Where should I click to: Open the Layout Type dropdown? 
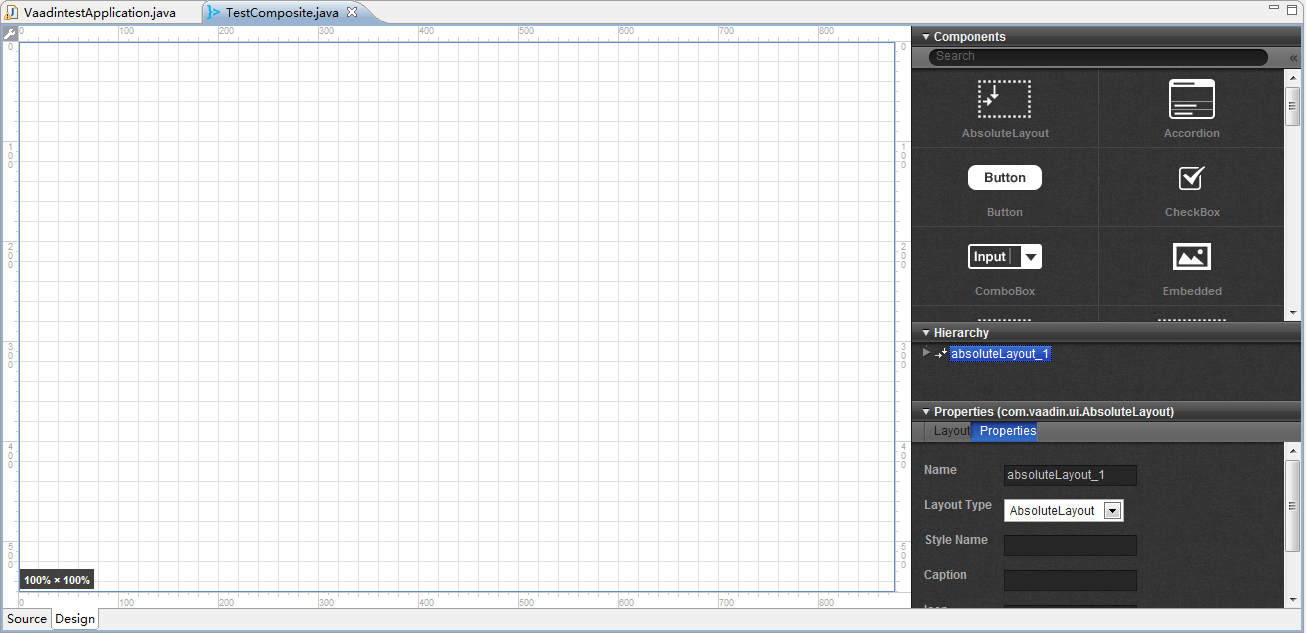click(1112, 511)
